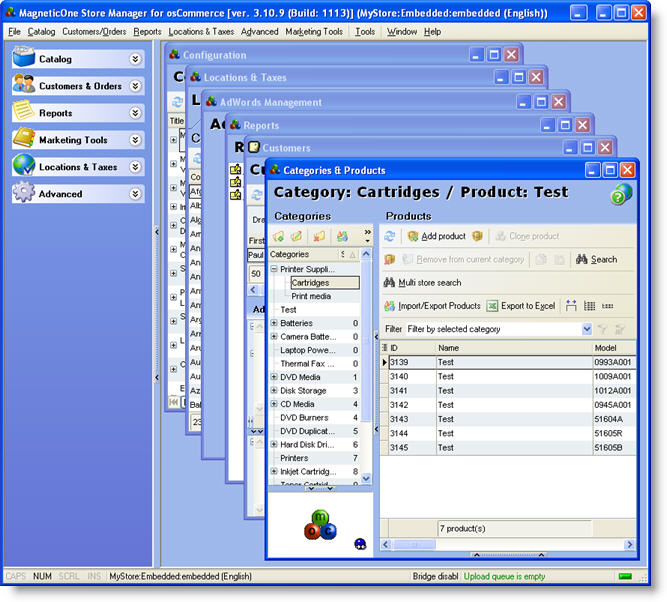Click Import/Export Products button
The height and width of the screenshot is (602, 667).
pos(432,306)
